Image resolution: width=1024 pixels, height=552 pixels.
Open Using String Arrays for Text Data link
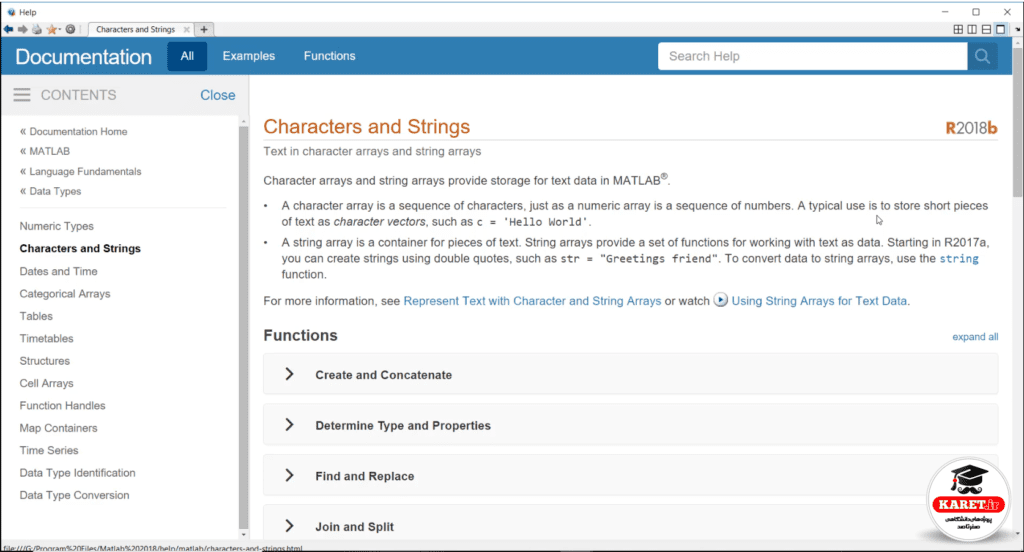point(819,300)
